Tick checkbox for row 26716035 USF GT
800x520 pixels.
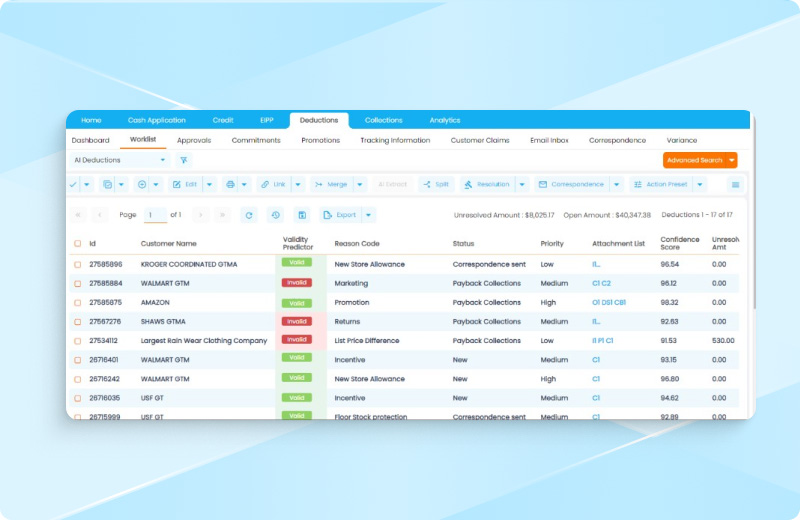(x=78, y=398)
